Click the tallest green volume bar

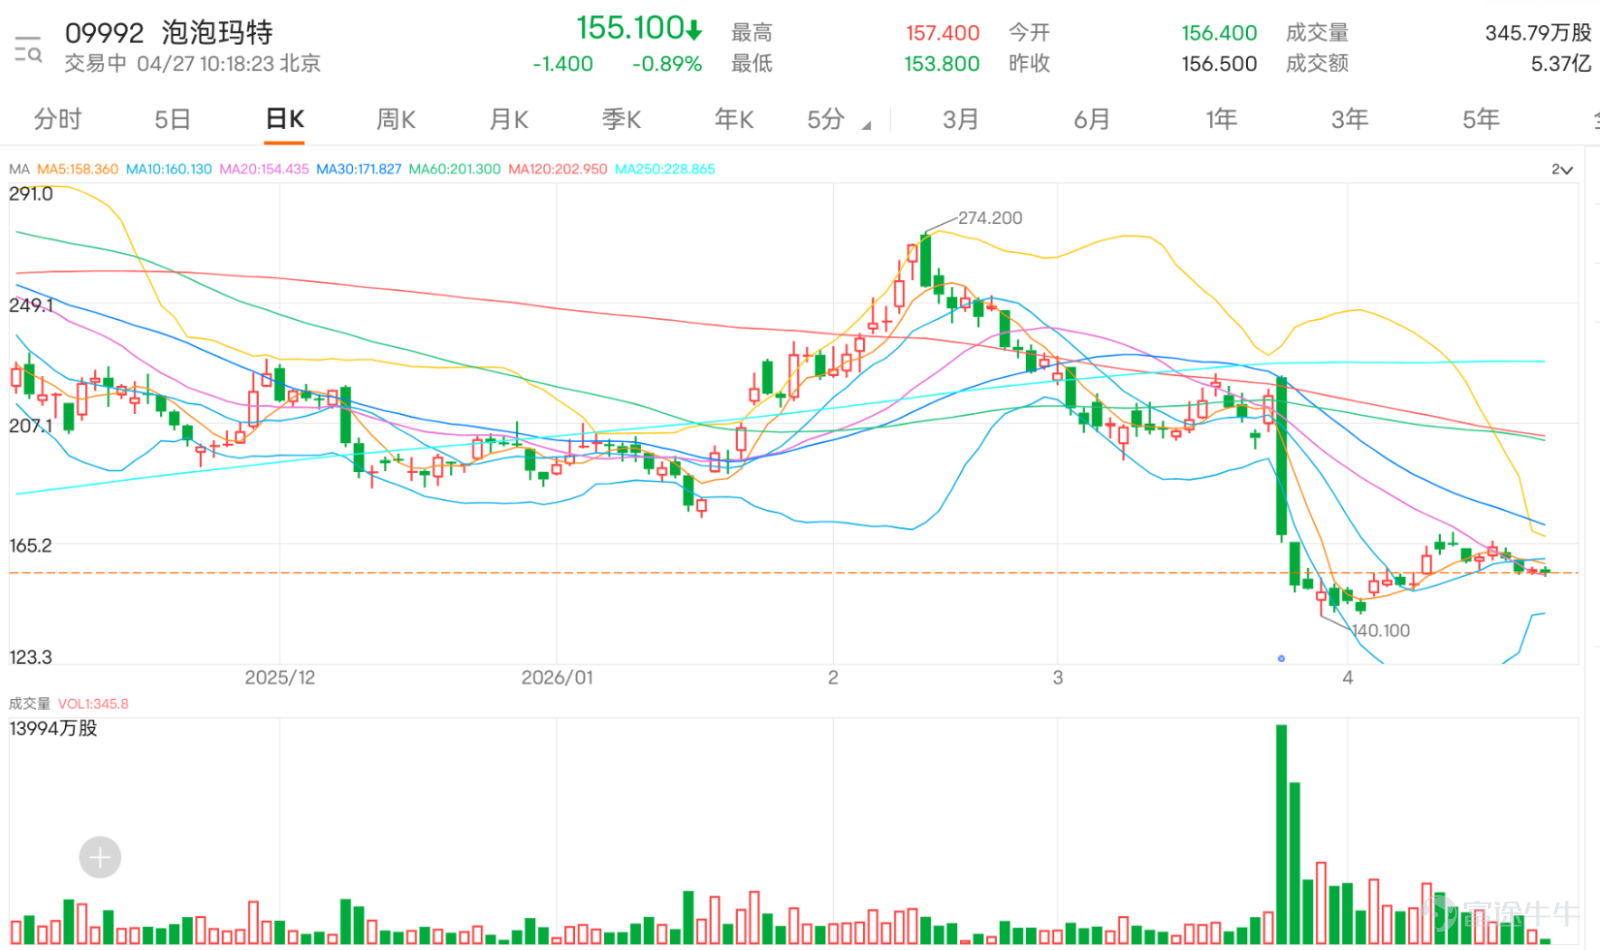(x=1282, y=834)
